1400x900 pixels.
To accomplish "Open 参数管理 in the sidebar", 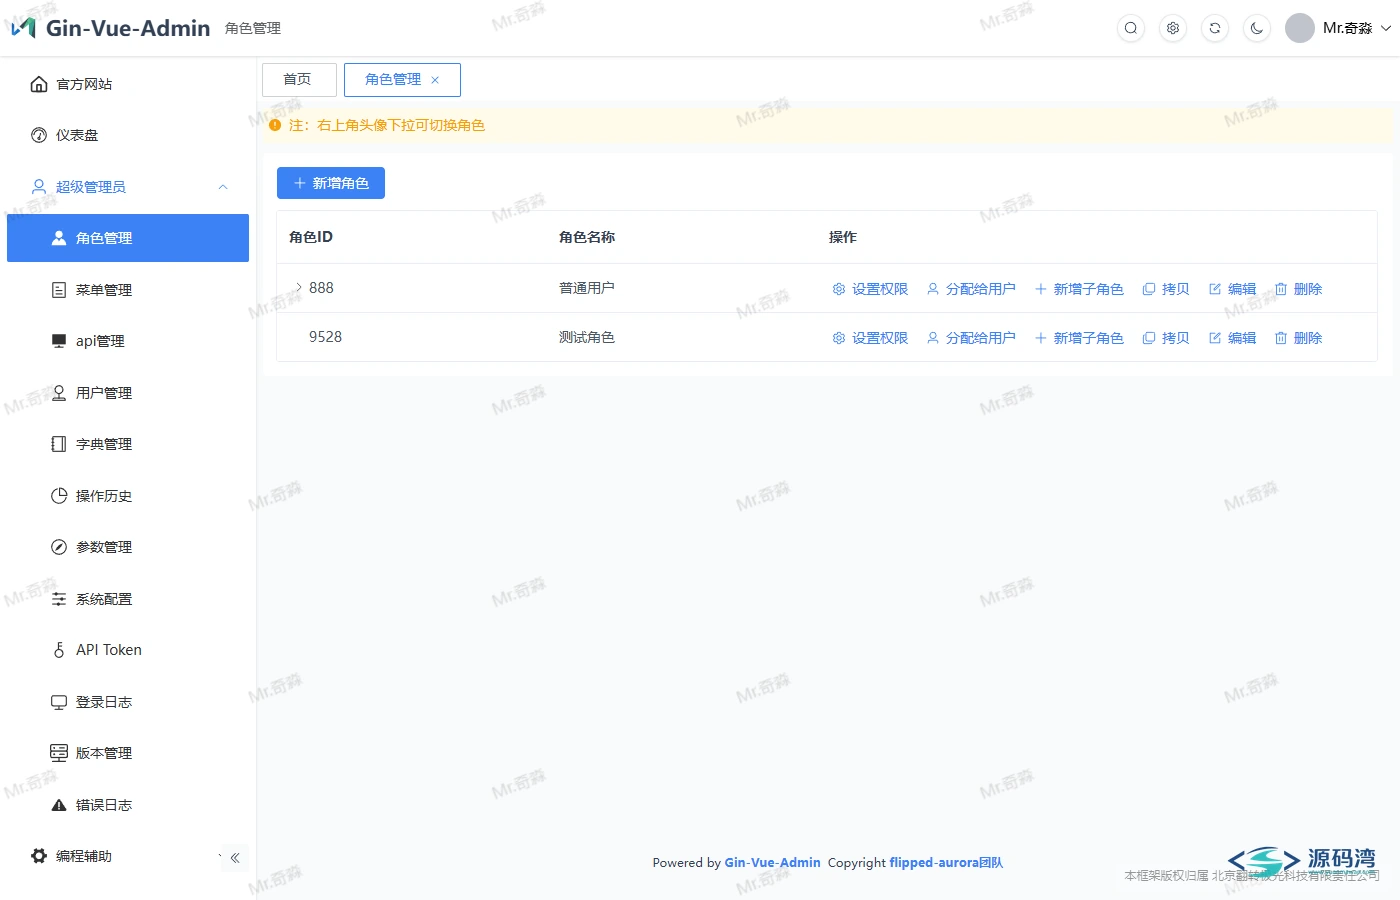I will point(128,547).
